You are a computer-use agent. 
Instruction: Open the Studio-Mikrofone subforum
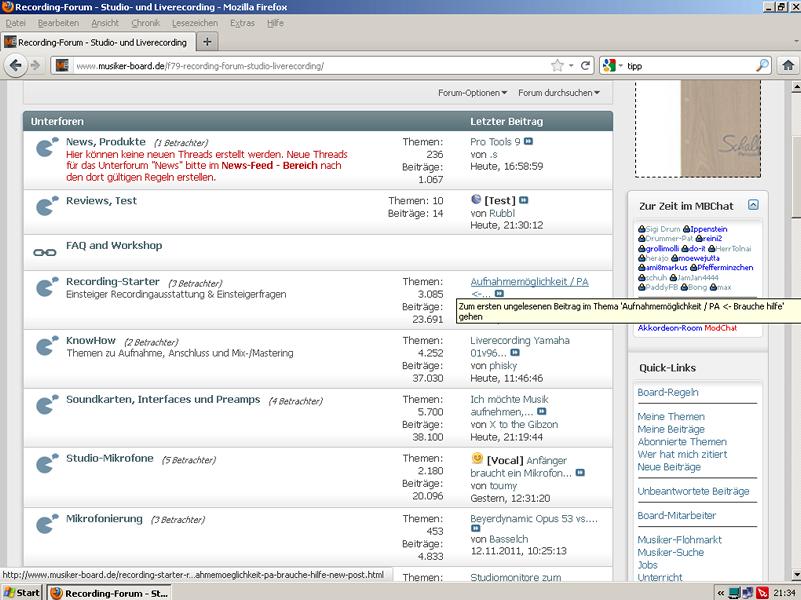pos(110,458)
